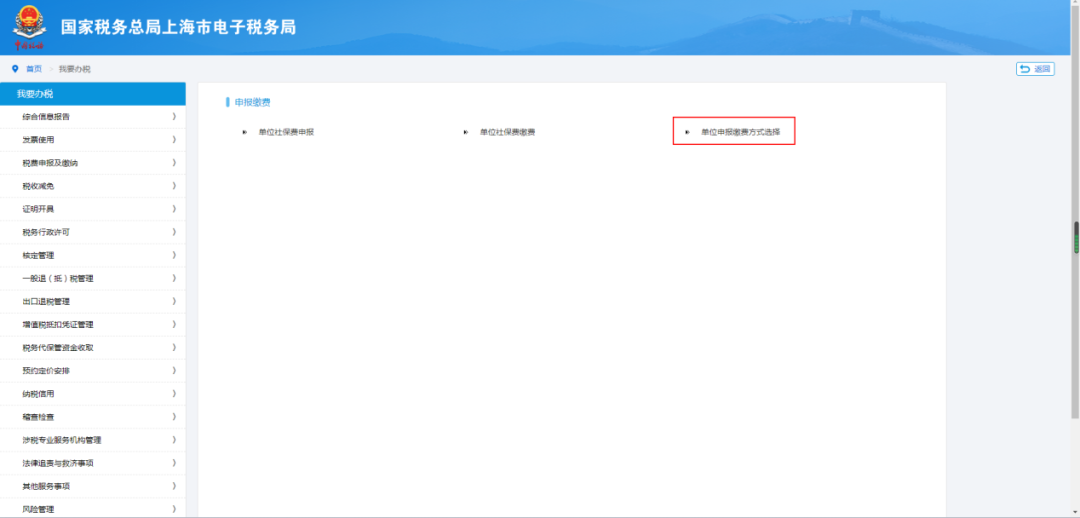The image size is (1080, 518).
Task: Expand 发票使用 chevron in sidebar
Action: pyautogui.click(x=174, y=140)
